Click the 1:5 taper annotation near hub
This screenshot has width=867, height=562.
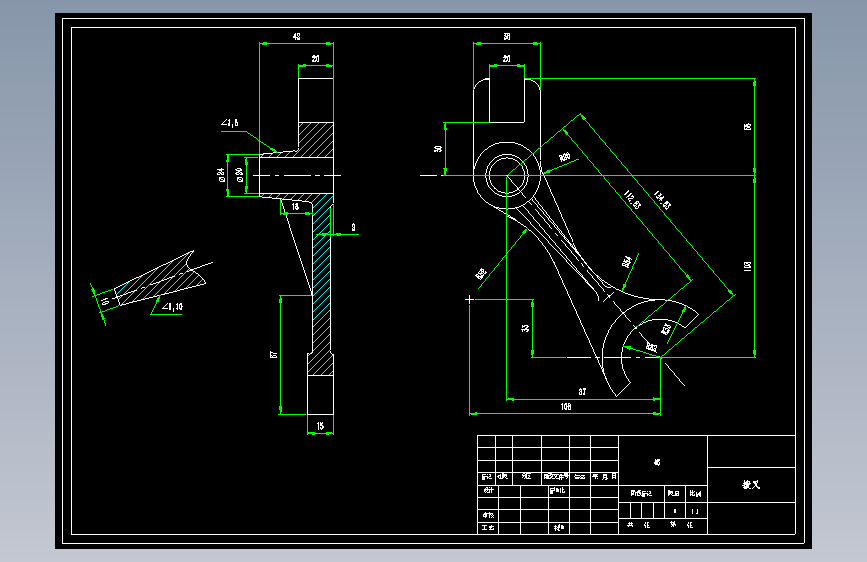pos(229,123)
